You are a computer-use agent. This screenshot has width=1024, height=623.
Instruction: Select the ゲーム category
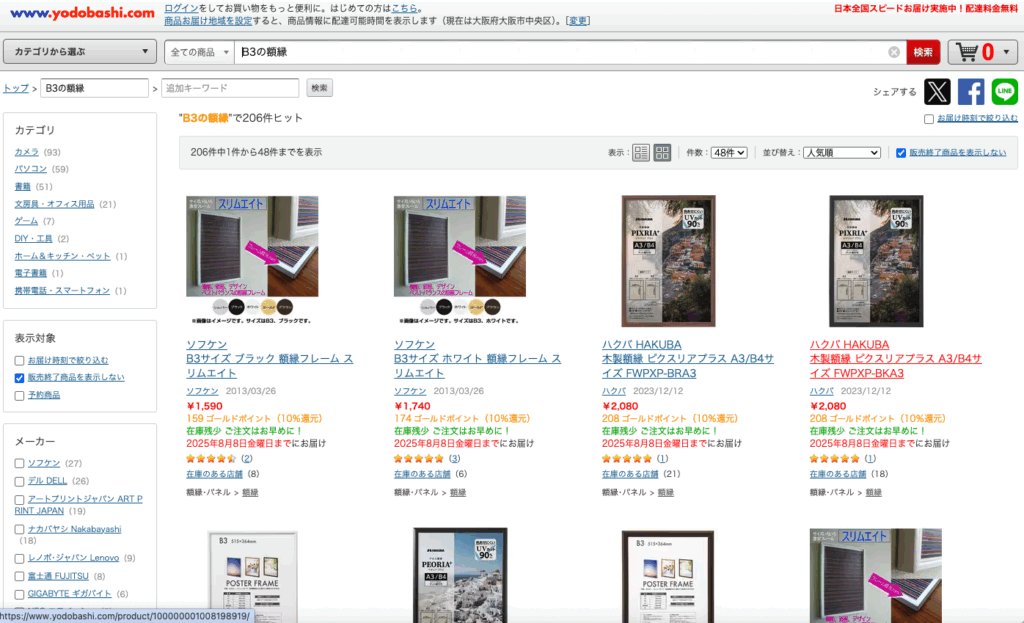26,221
